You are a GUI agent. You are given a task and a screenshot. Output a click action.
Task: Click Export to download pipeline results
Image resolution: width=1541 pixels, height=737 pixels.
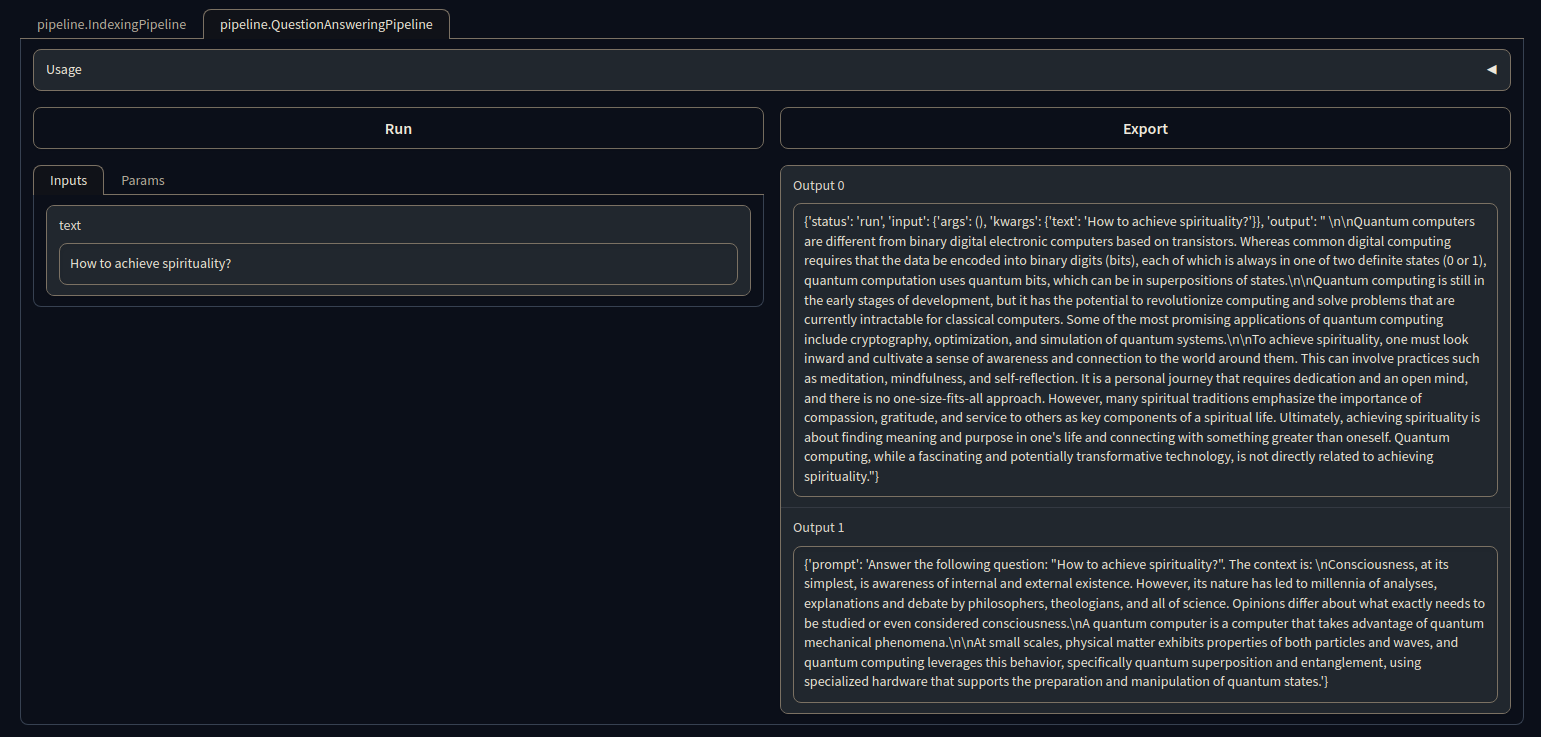click(x=1145, y=128)
